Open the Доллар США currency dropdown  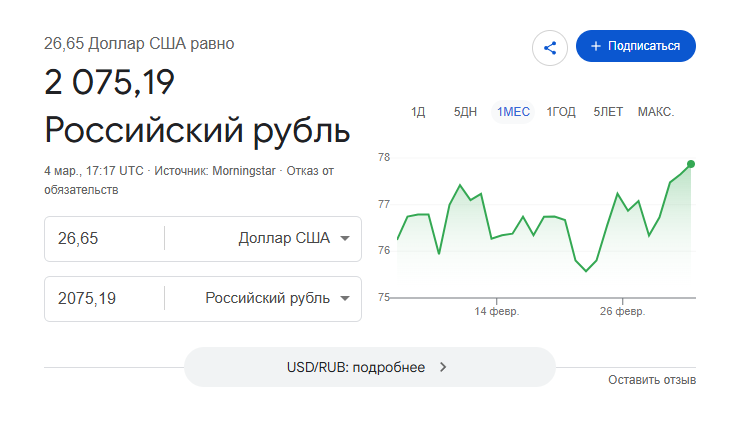coord(344,238)
